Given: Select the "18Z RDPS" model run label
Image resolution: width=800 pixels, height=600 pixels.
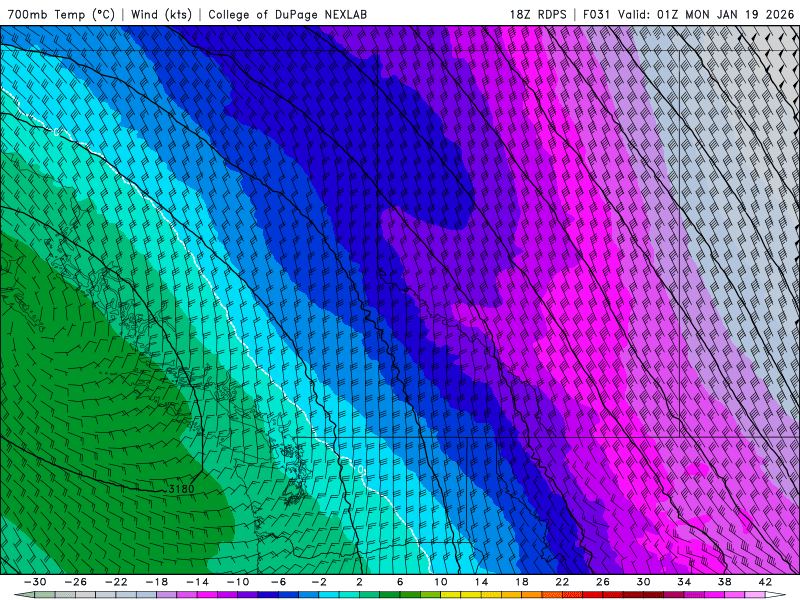Looking at the screenshot, I should (538, 14).
